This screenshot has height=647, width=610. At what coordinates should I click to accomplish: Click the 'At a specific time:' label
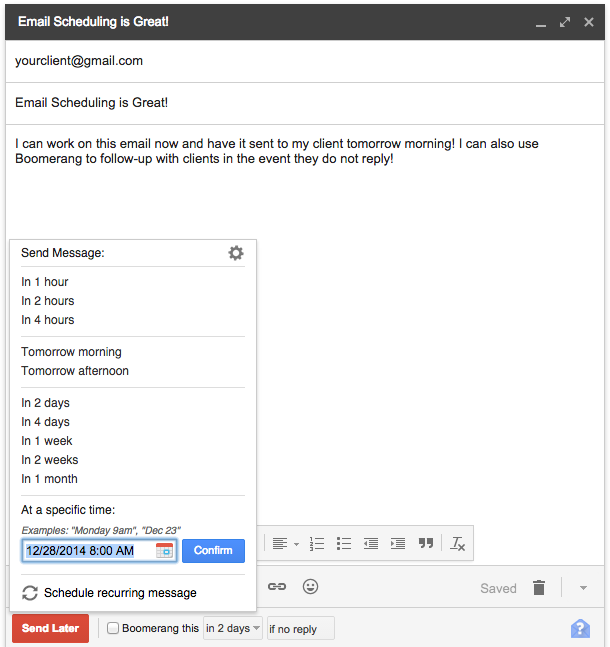68,510
